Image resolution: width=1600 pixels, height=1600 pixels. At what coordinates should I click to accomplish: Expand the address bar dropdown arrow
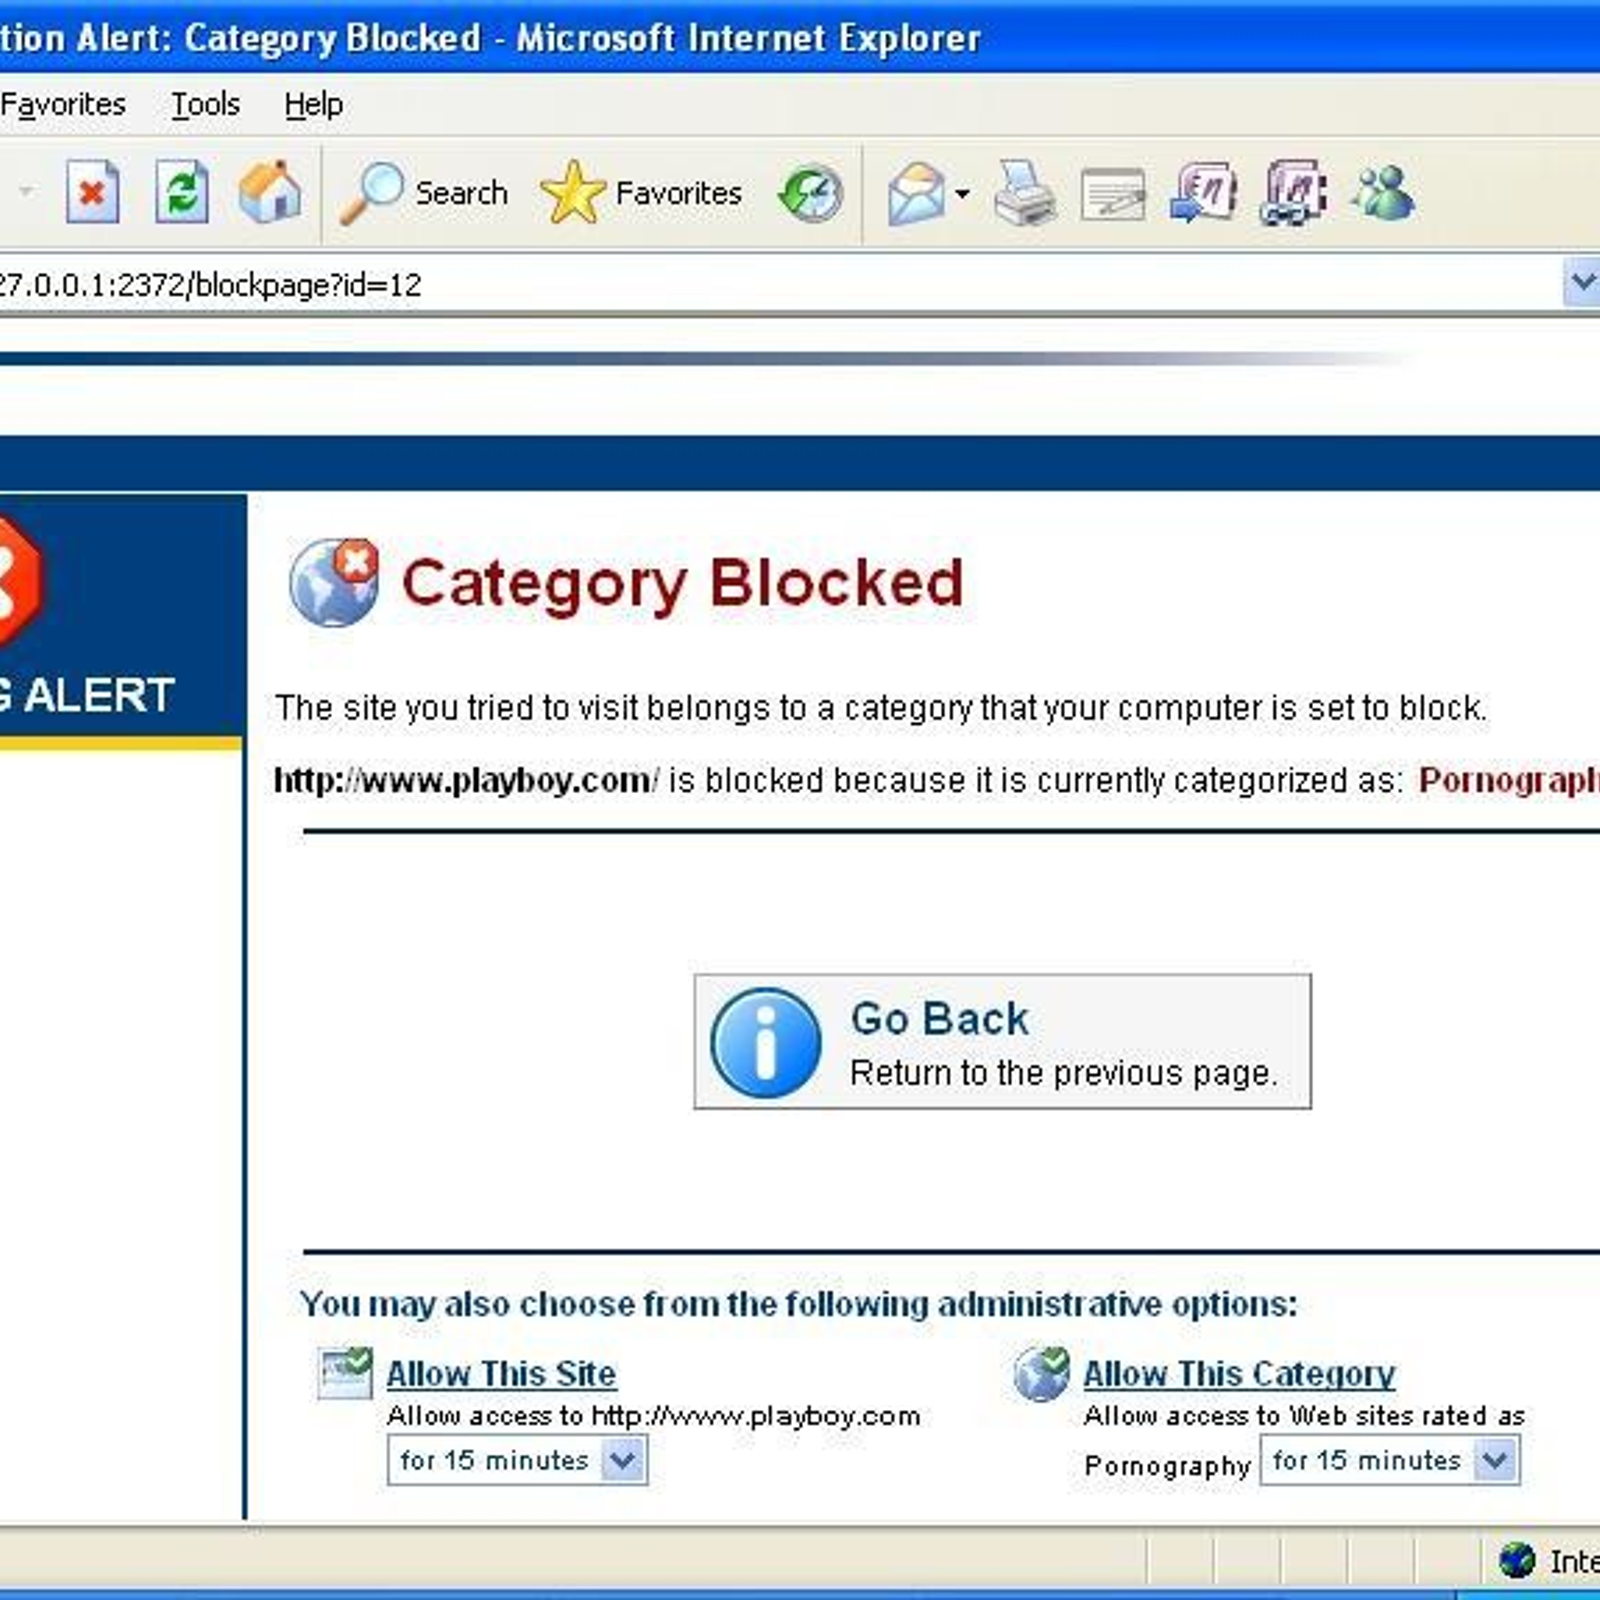[1581, 284]
